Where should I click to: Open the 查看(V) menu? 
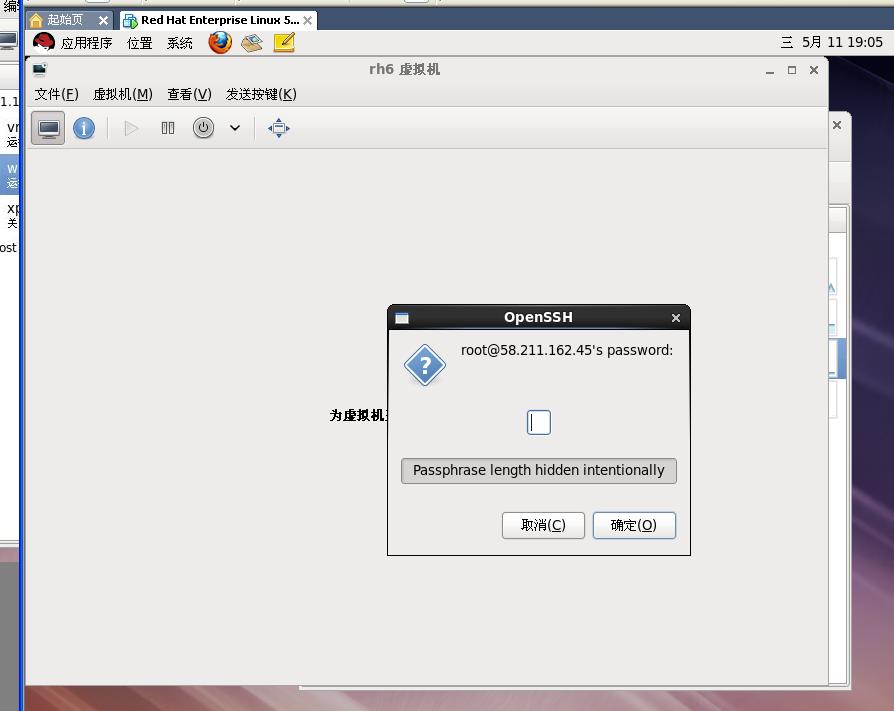(189, 94)
